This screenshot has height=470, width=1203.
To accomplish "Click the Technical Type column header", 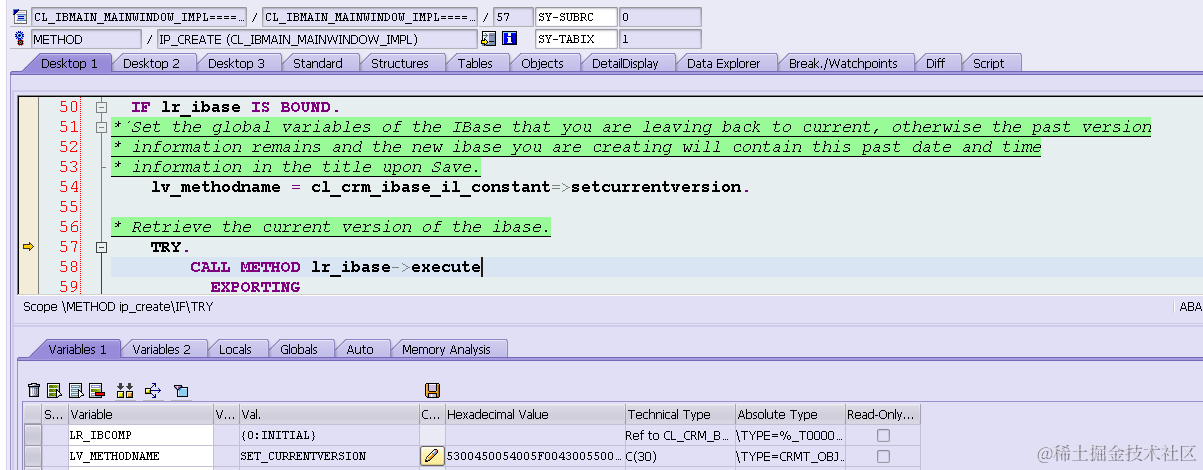I will (x=679, y=414).
